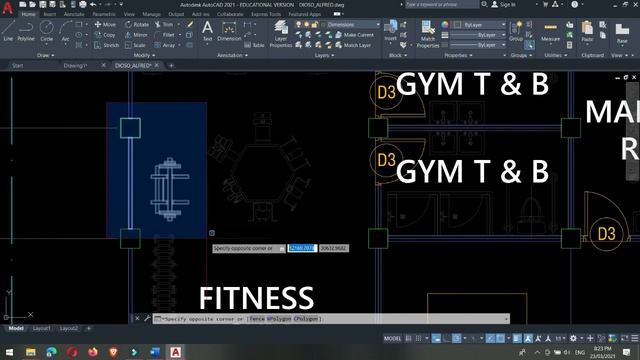This screenshot has height=360, width=640.
Task: Open the Home ribbon tab
Action: pyautogui.click(x=28, y=14)
